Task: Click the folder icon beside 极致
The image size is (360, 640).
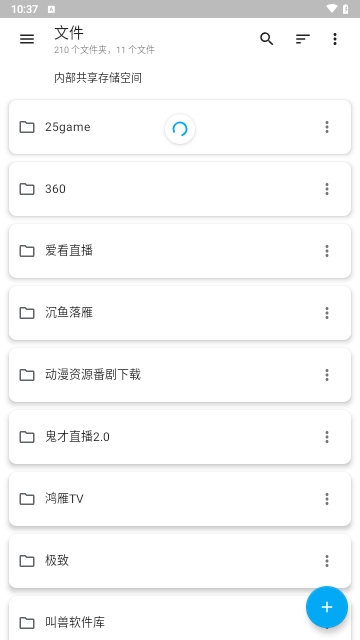Action: [27, 561]
